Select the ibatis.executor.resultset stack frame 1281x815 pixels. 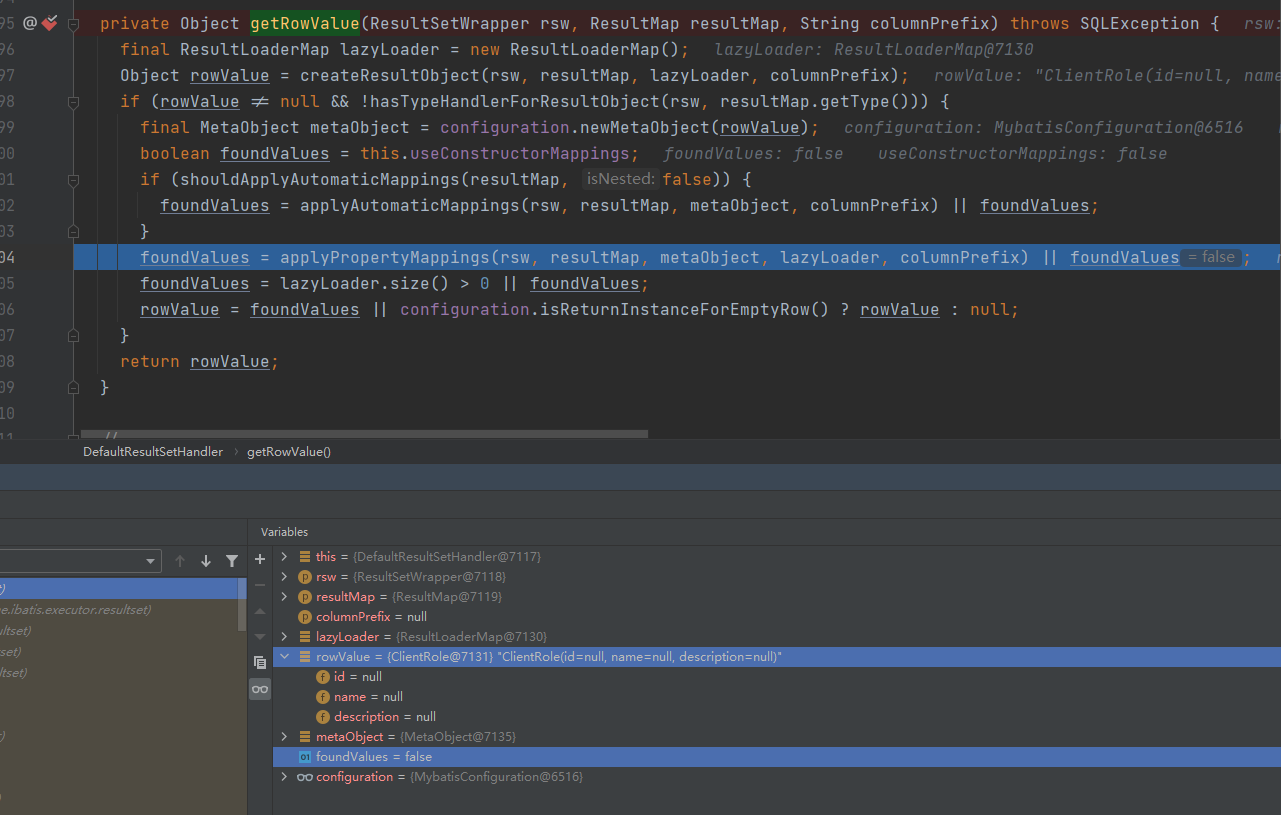(x=119, y=609)
